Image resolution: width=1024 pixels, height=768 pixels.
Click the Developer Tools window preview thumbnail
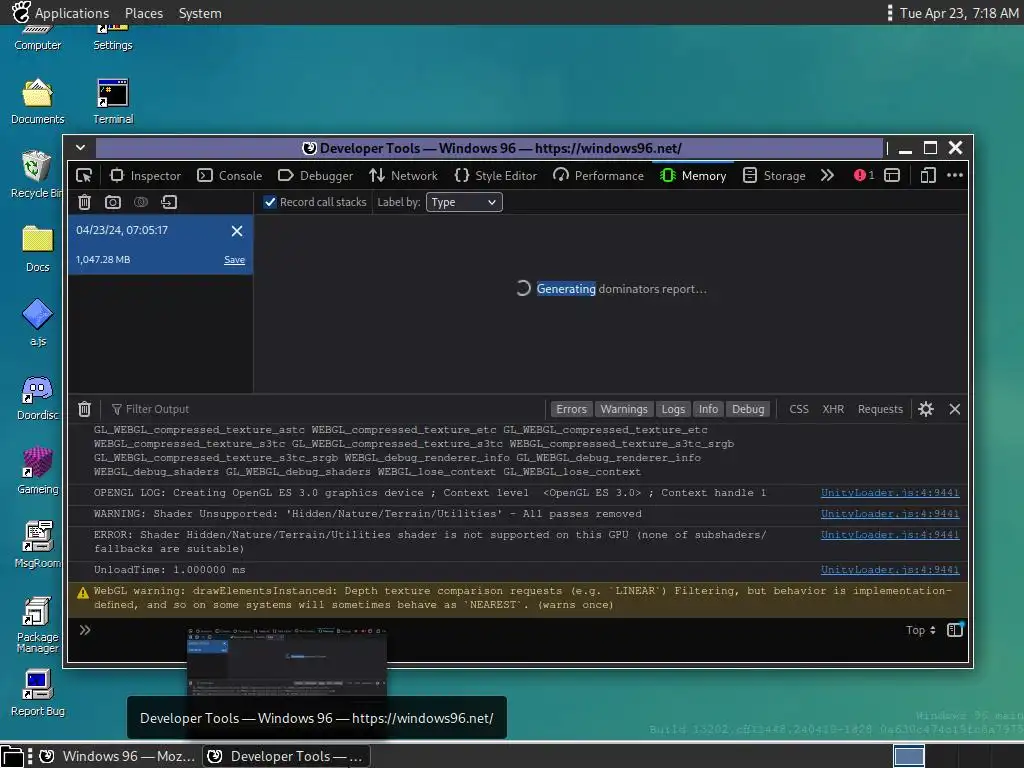tap(287, 661)
